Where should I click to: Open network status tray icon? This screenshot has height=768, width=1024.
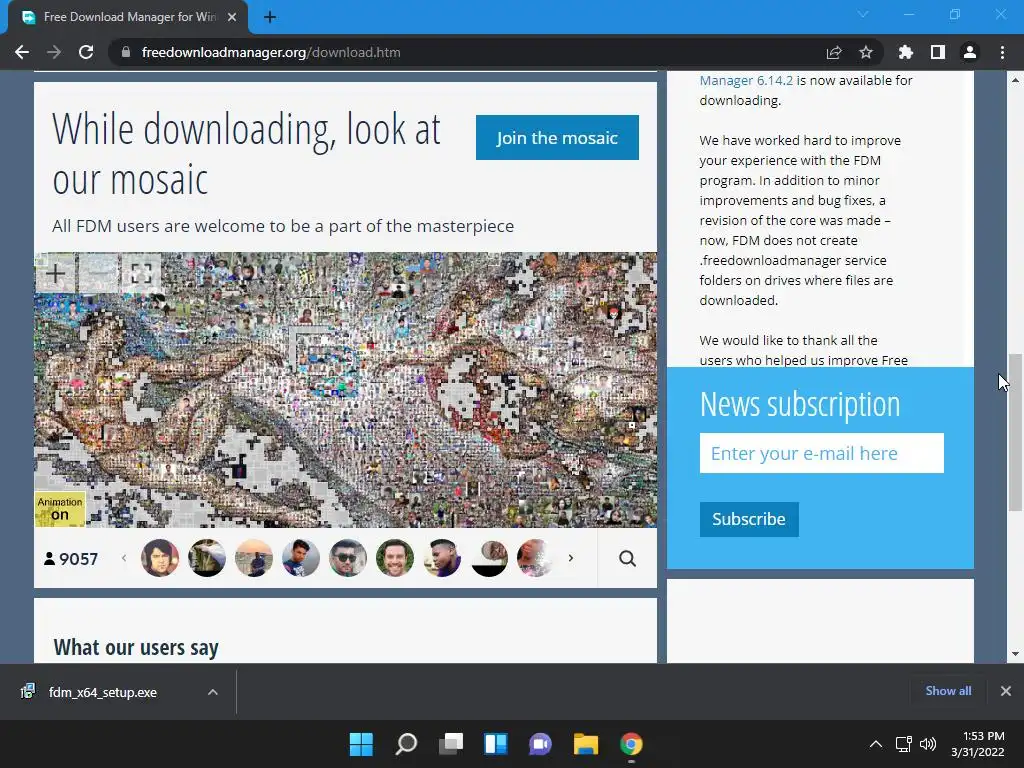pos(903,744)
